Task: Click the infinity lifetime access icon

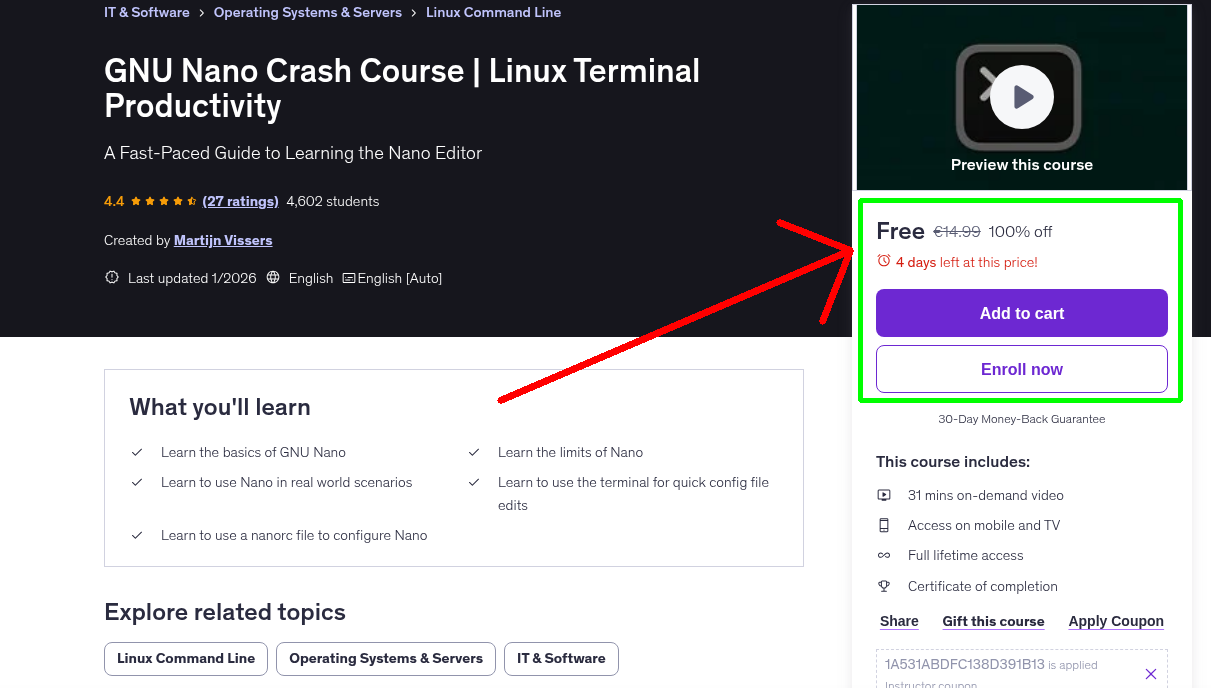Action: tap(884, 555)
